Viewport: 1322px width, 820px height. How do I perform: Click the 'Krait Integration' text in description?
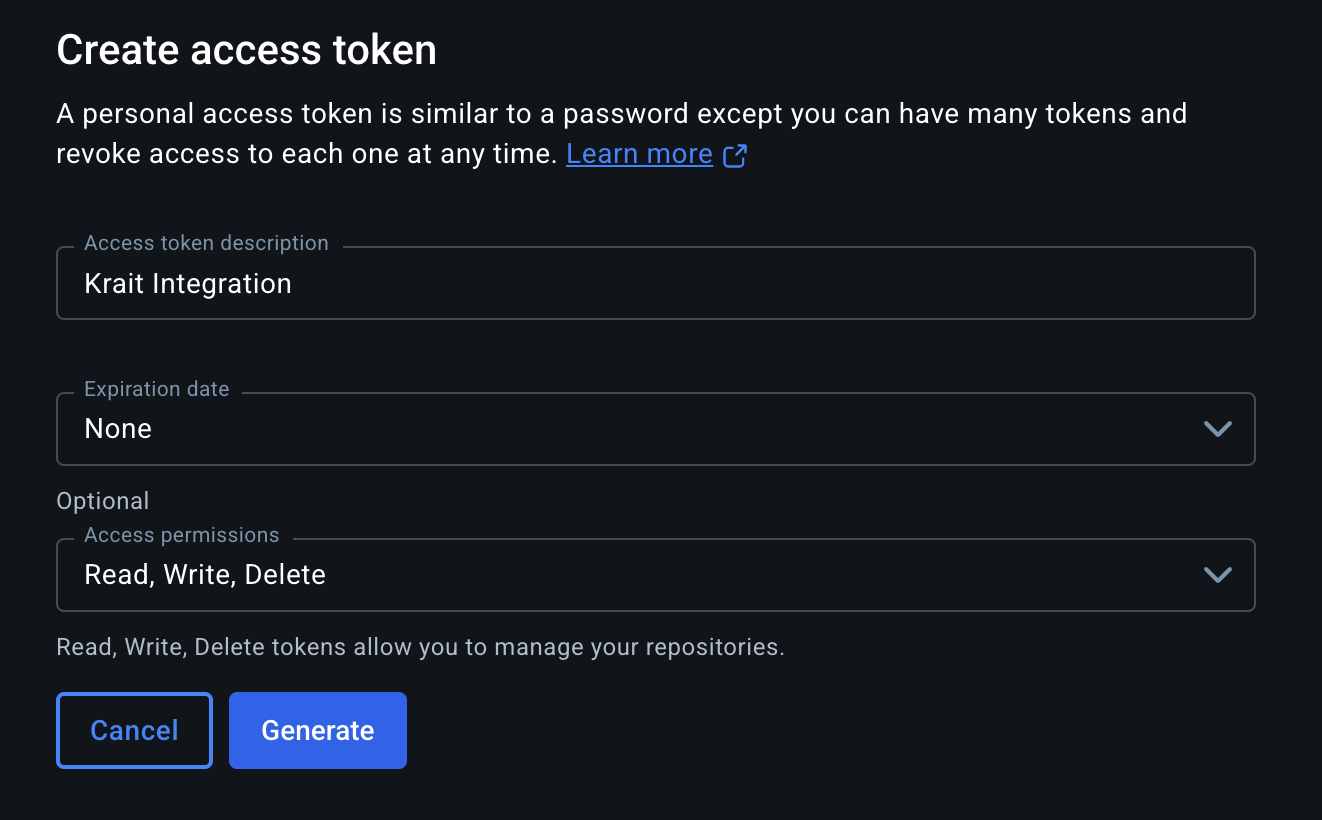pyautogui.click(x=188, y=284)
